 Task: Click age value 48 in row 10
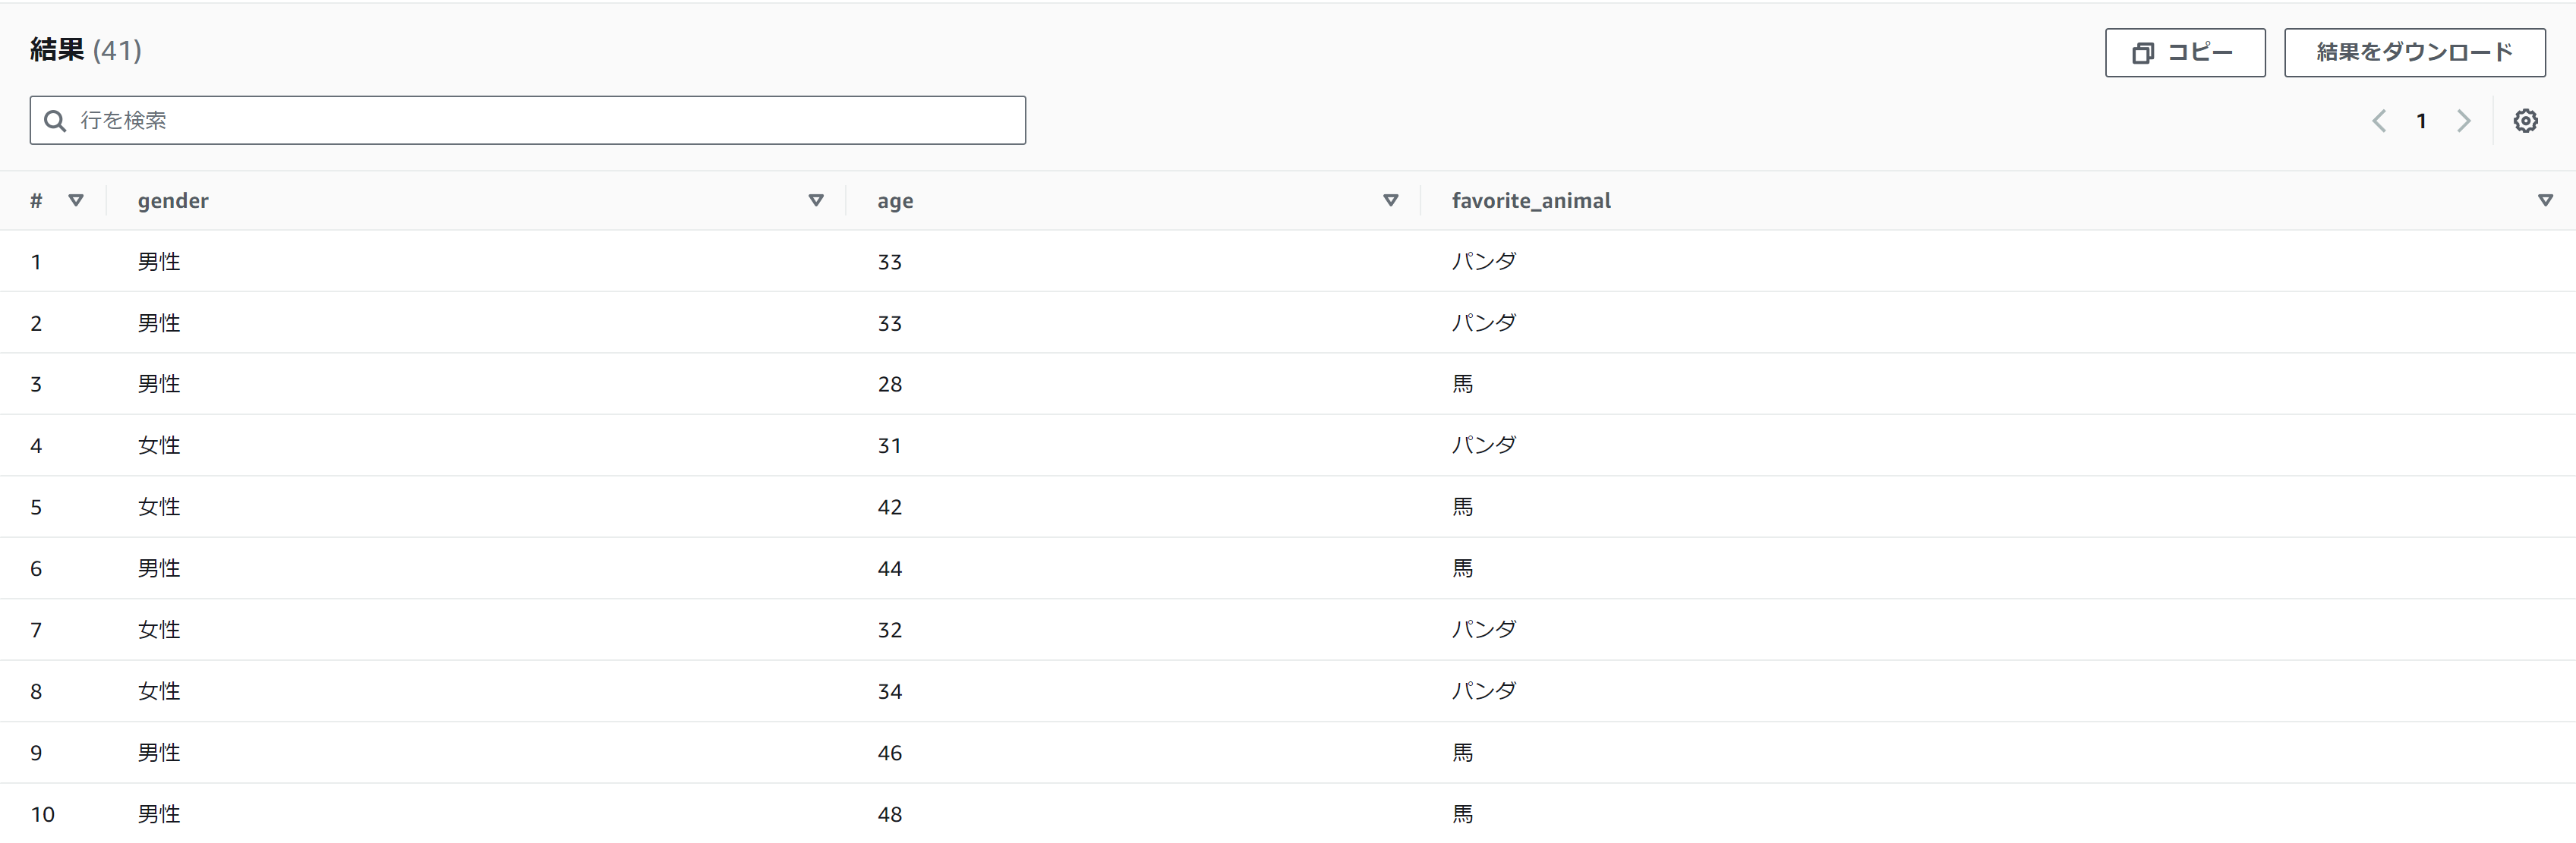click(889, 814)
